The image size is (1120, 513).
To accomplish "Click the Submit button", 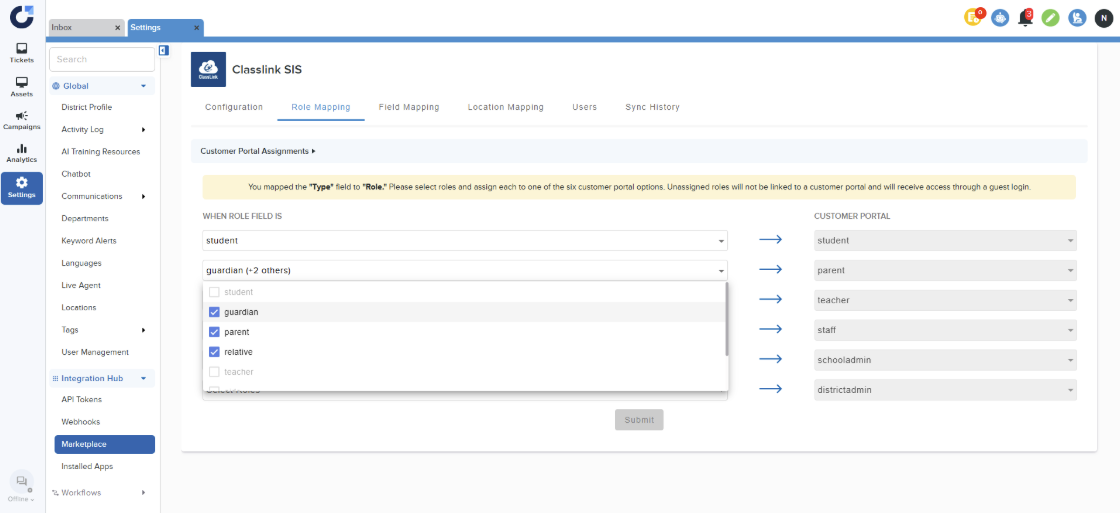I will 639,420.
